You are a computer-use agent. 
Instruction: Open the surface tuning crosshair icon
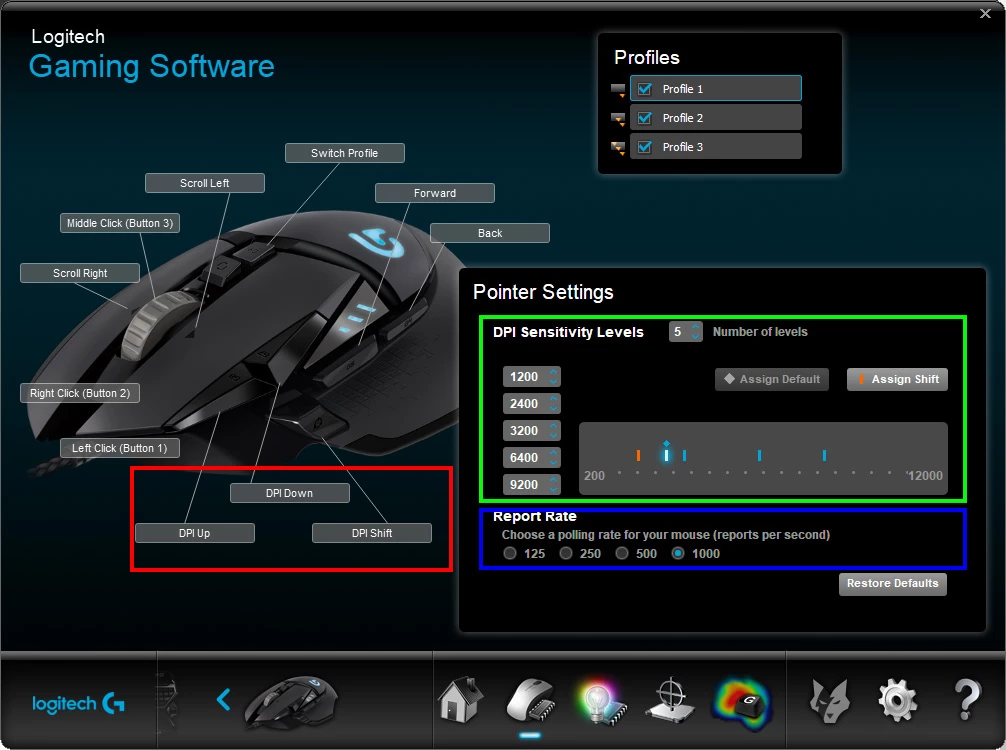click(671, 701)
